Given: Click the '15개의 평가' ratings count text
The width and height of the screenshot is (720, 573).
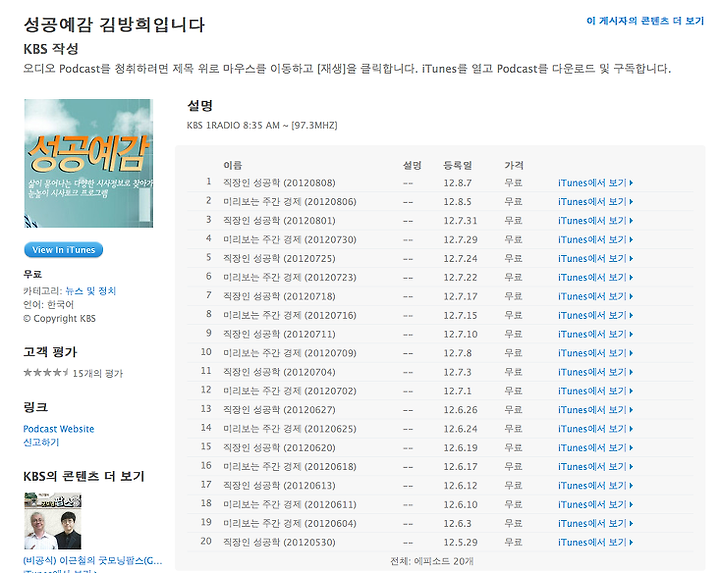Looking at the screenshot, I should (98, 373).
